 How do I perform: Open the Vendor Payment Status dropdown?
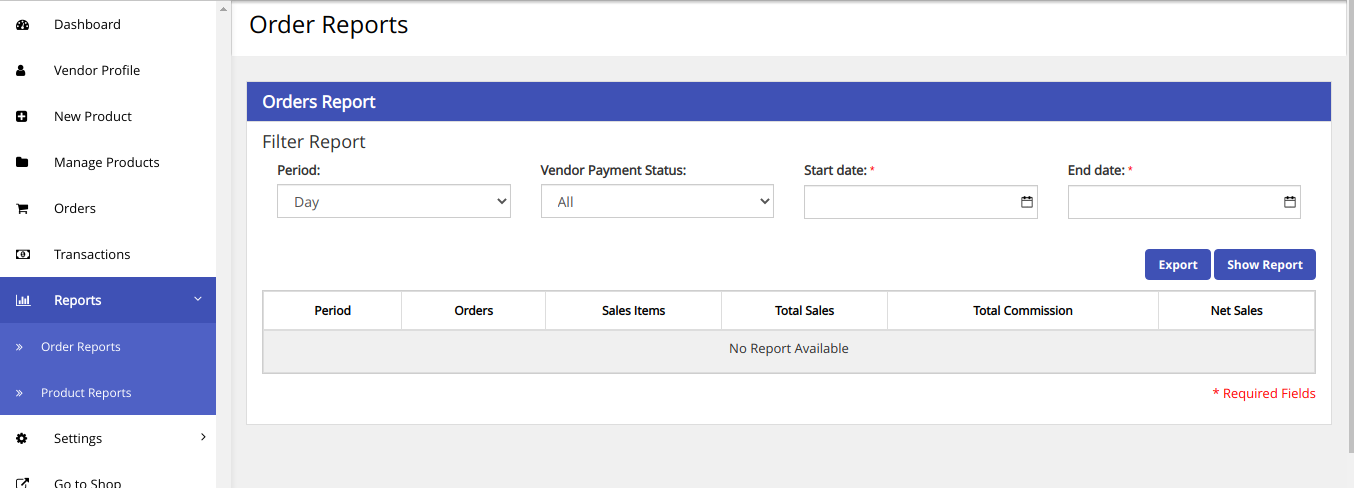pos(657,202)
